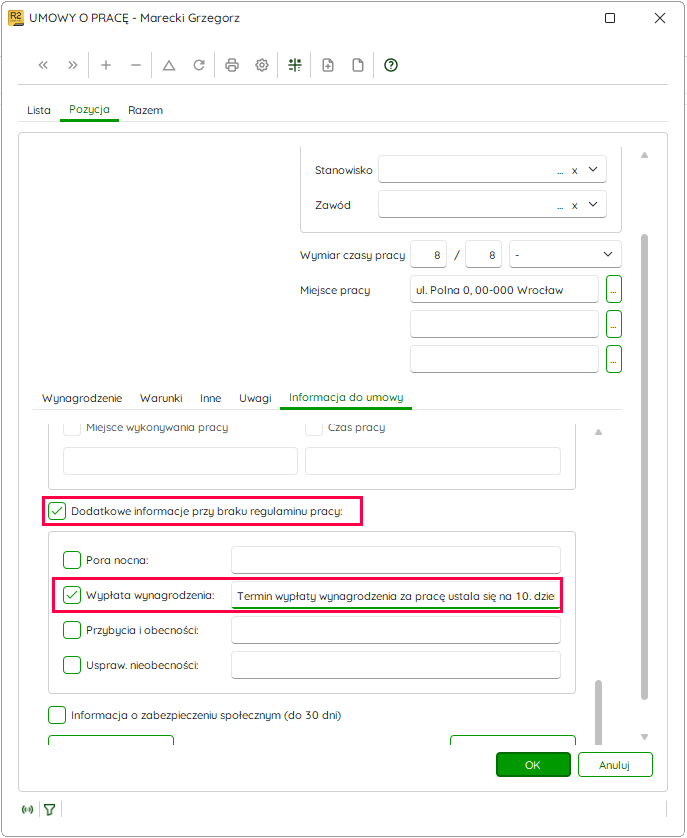Clear the Stanowisko field with x

575,171
